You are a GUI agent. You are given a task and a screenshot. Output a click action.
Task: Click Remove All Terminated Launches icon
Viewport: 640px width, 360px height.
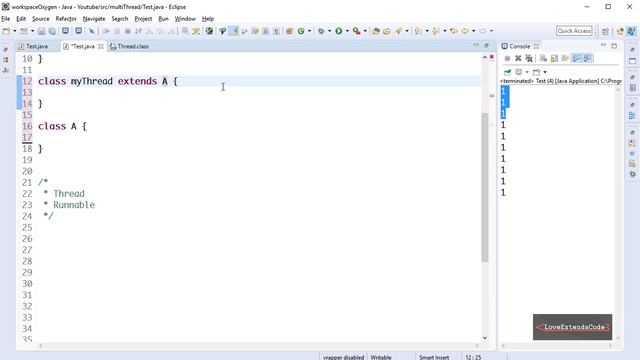(529, 58)
